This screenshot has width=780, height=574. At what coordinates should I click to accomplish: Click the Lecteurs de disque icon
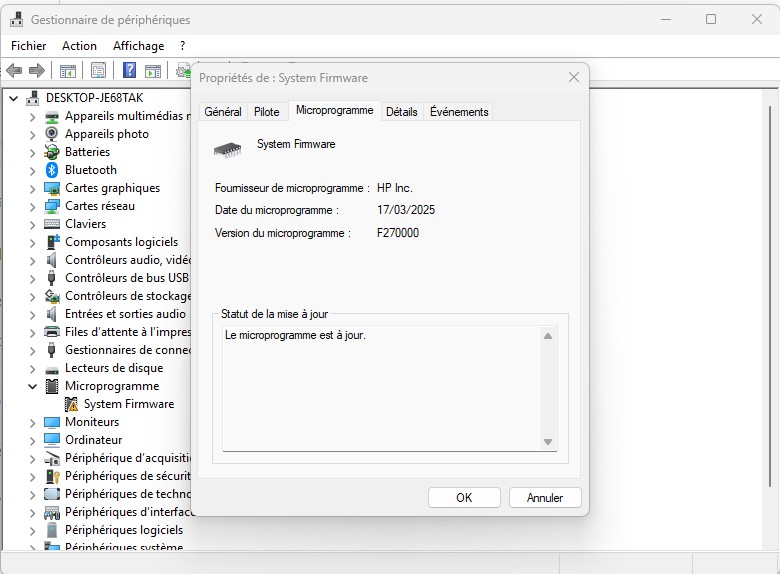point(52,370)
